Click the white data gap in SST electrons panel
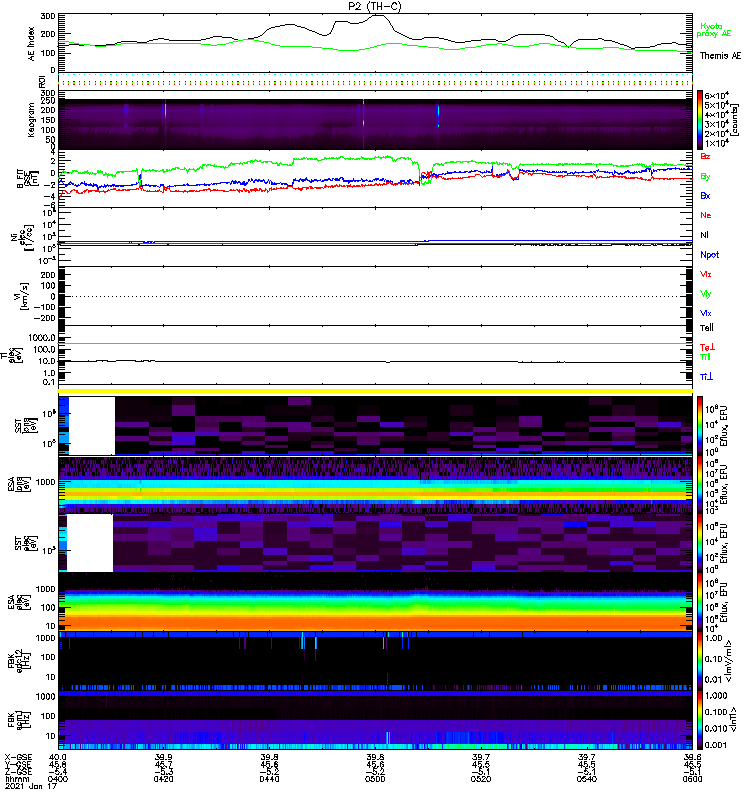 point(90,542)
